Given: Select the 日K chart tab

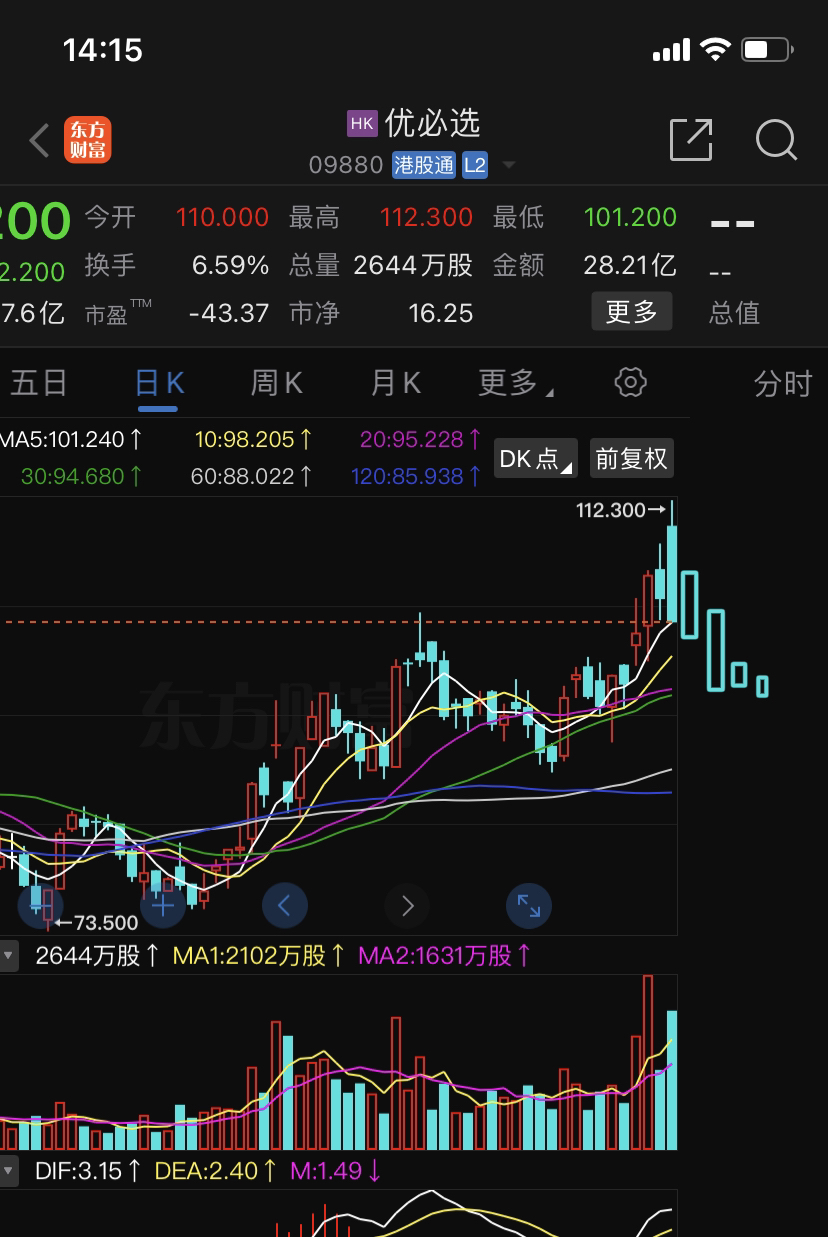Looking at the screenshot, I should click(x=159, y=382).
